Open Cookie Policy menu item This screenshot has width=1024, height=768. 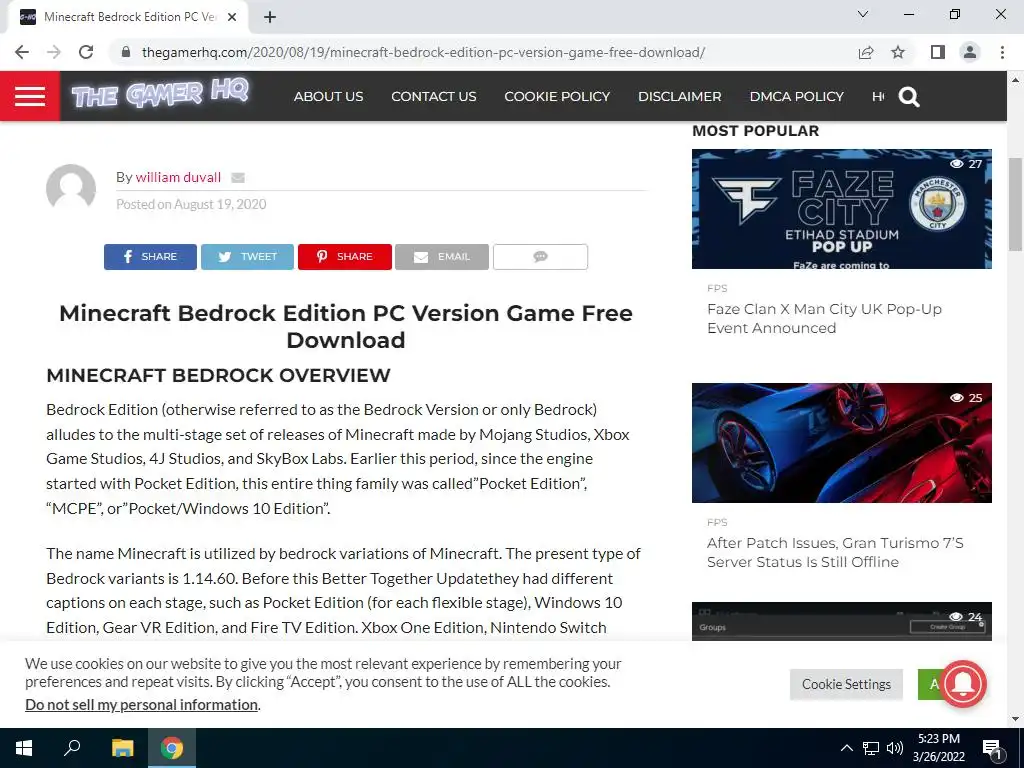(x=557, y=97)
